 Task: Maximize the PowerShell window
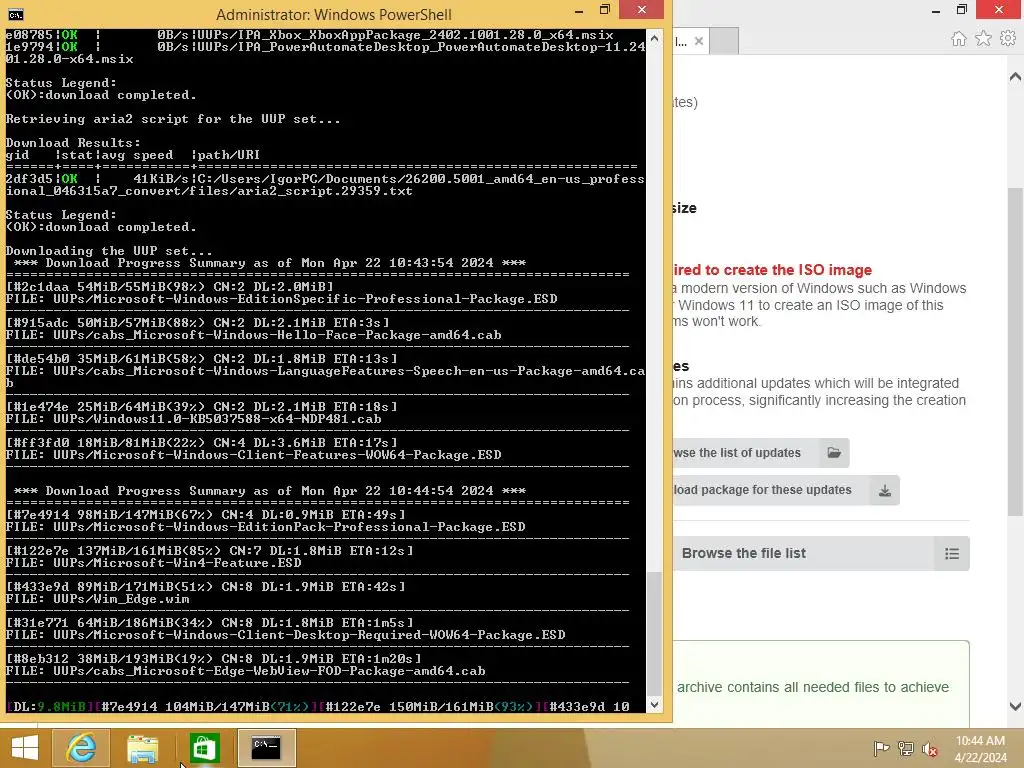tap(605, 10)
